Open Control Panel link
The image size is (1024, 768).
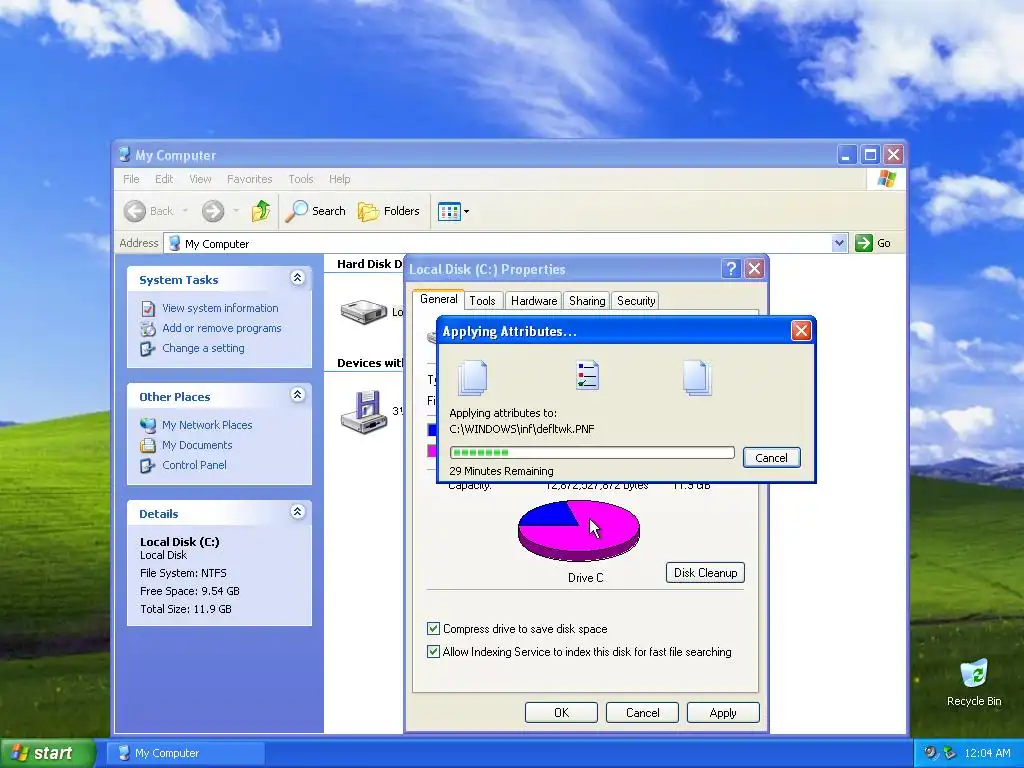194,466
